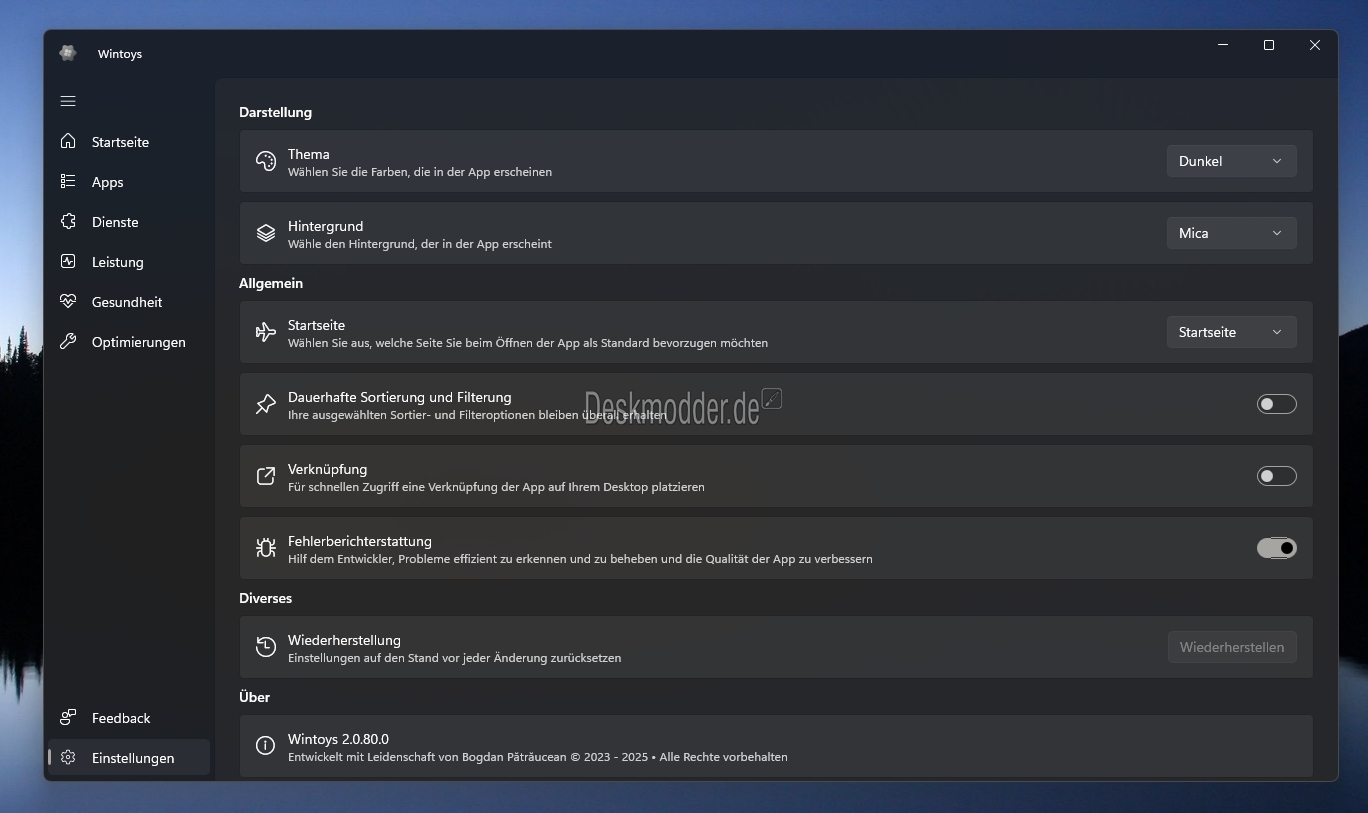Open the Optimierungen page

coord(129,342)
